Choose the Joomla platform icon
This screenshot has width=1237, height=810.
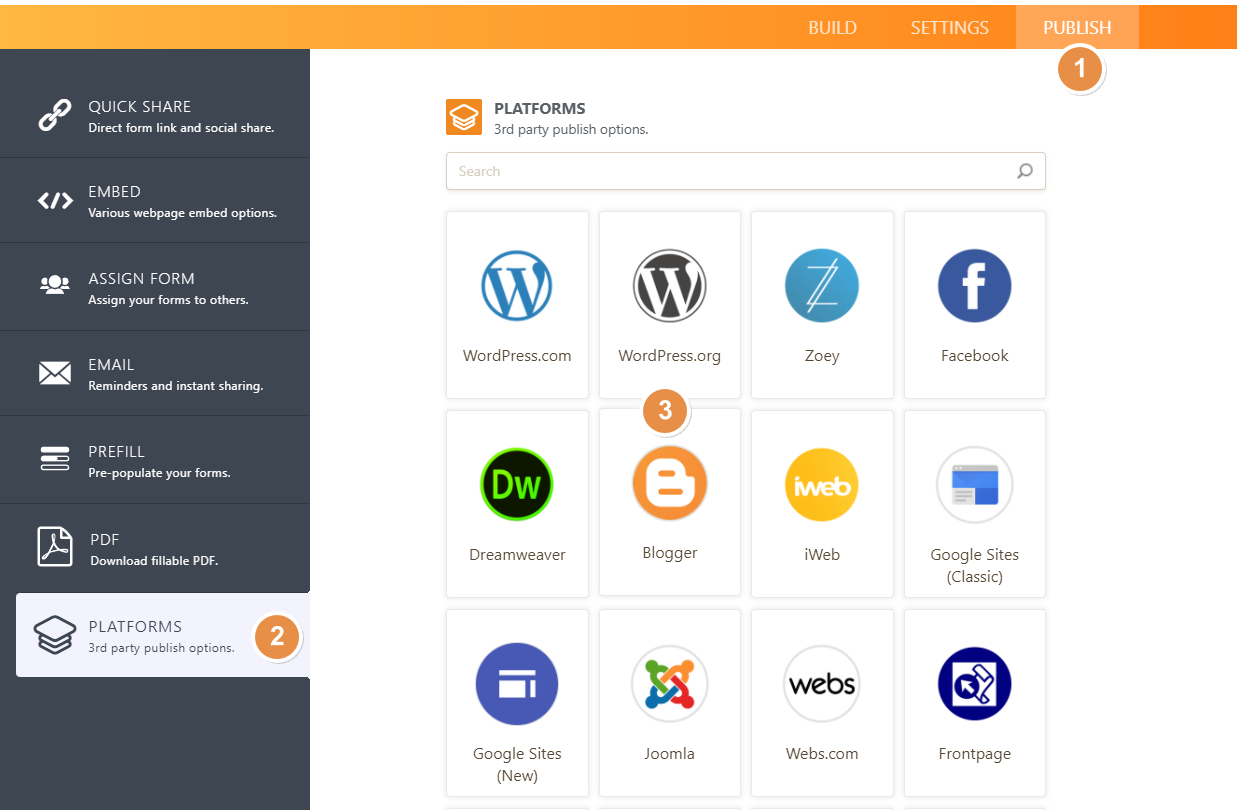tap(669, 684)
